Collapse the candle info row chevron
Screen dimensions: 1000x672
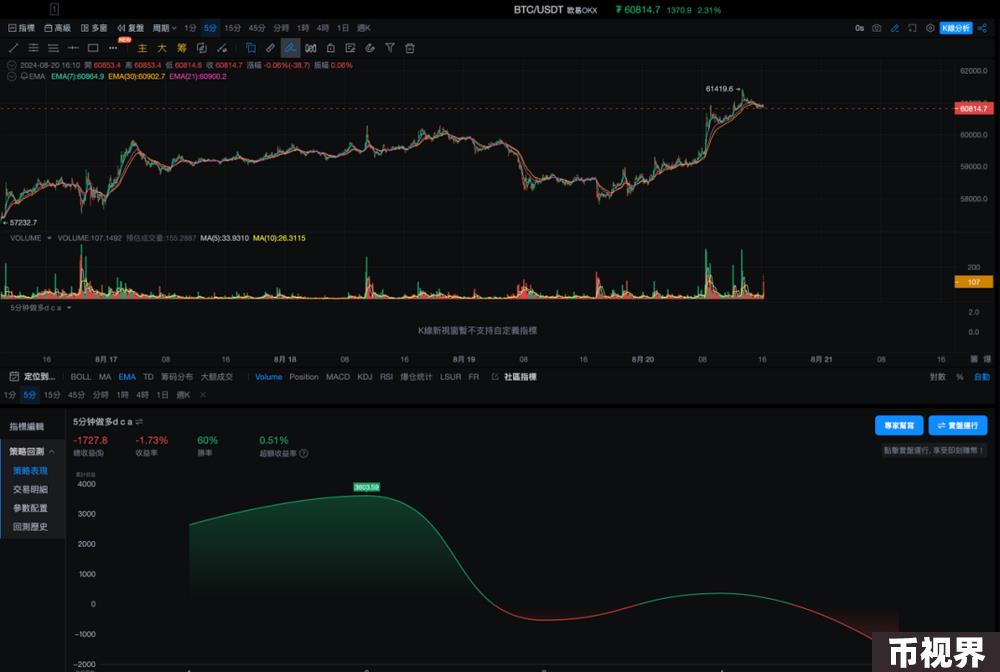point(11,65)
